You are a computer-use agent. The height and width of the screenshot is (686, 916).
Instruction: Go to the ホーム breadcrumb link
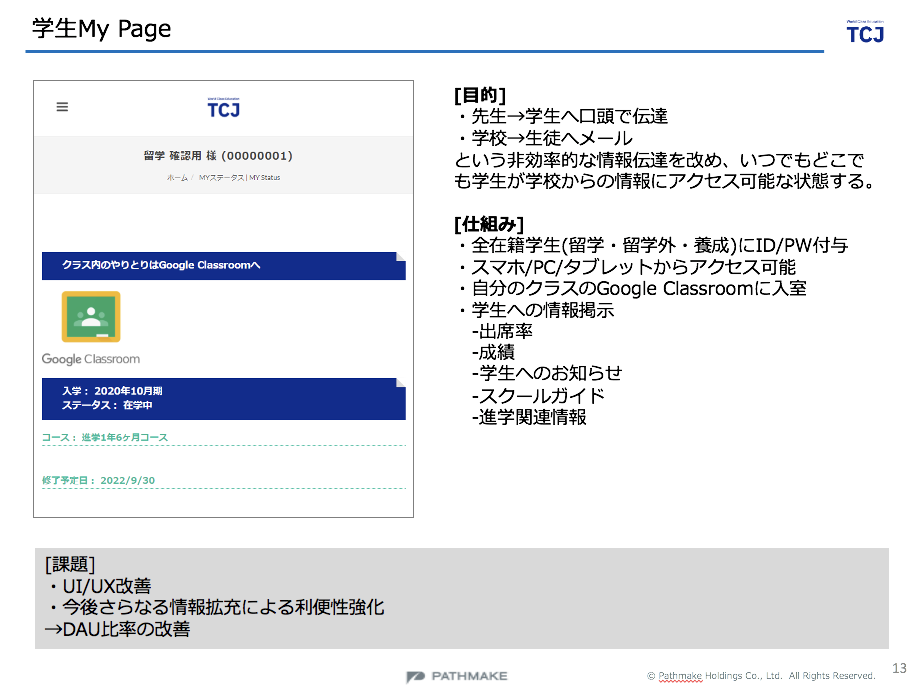point(176,178)
